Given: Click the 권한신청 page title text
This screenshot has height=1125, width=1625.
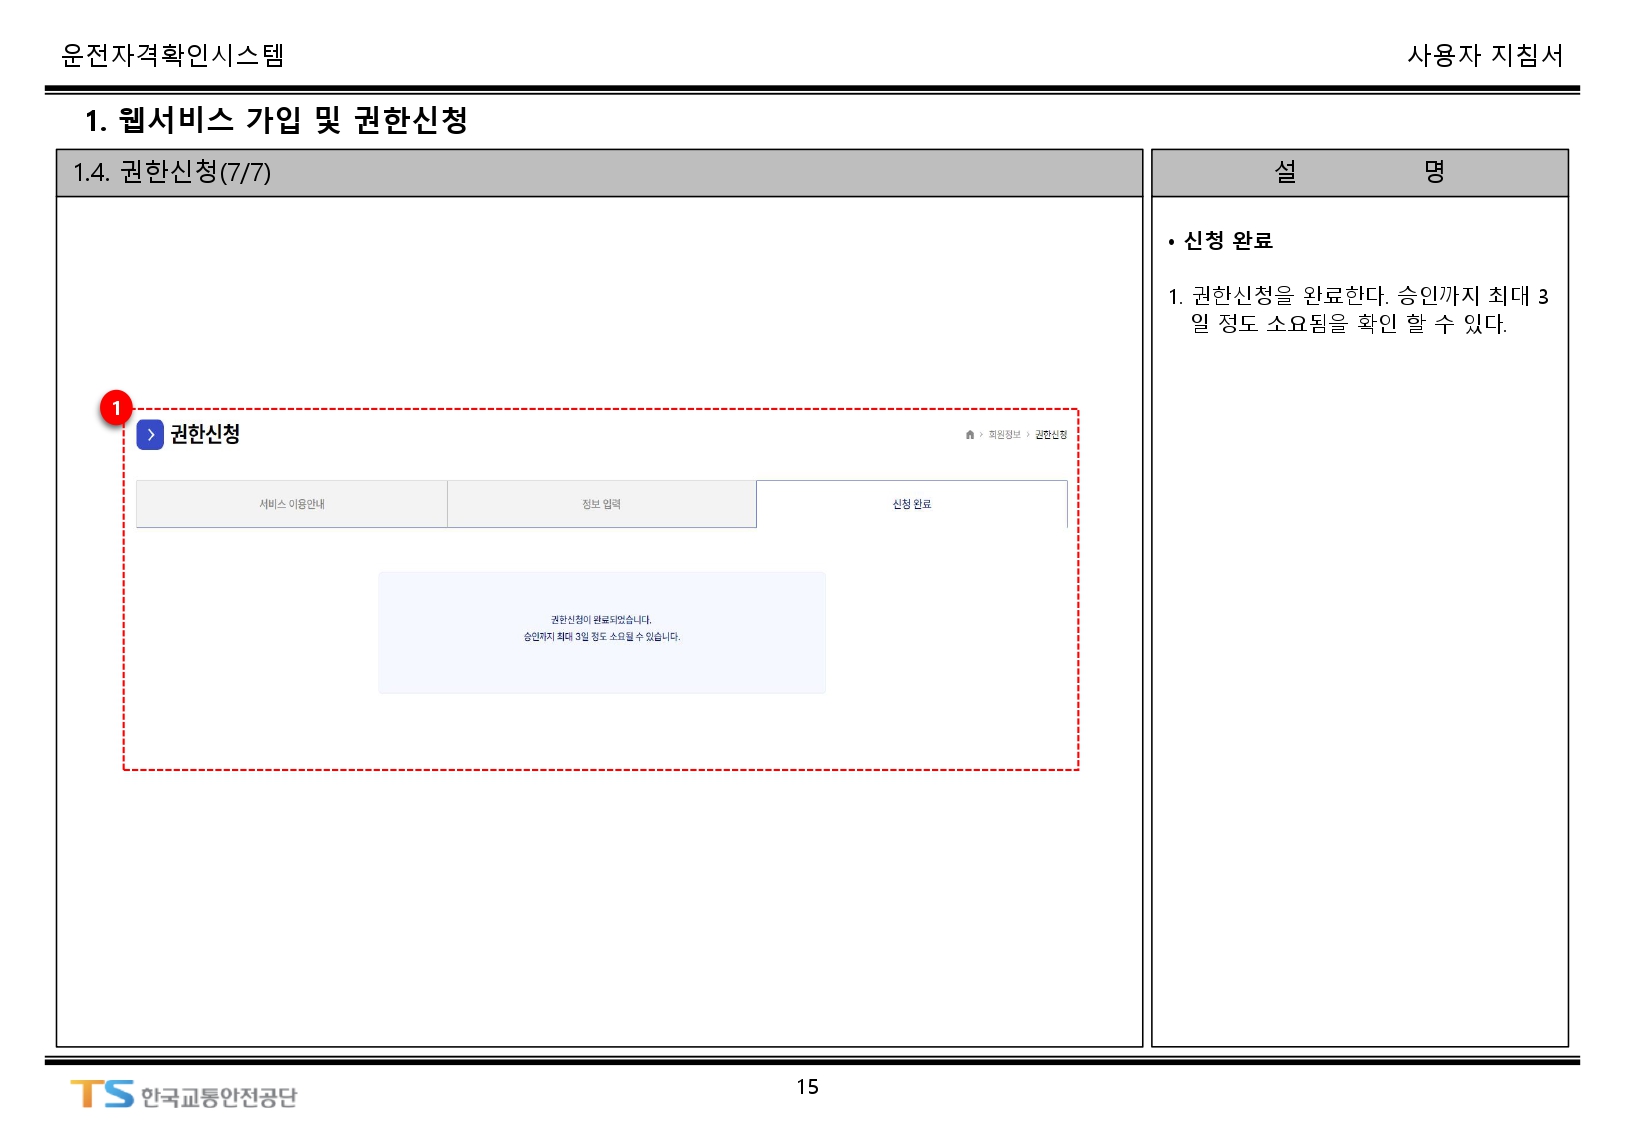Looking at the screenshot, I should [x=205, y=434].
